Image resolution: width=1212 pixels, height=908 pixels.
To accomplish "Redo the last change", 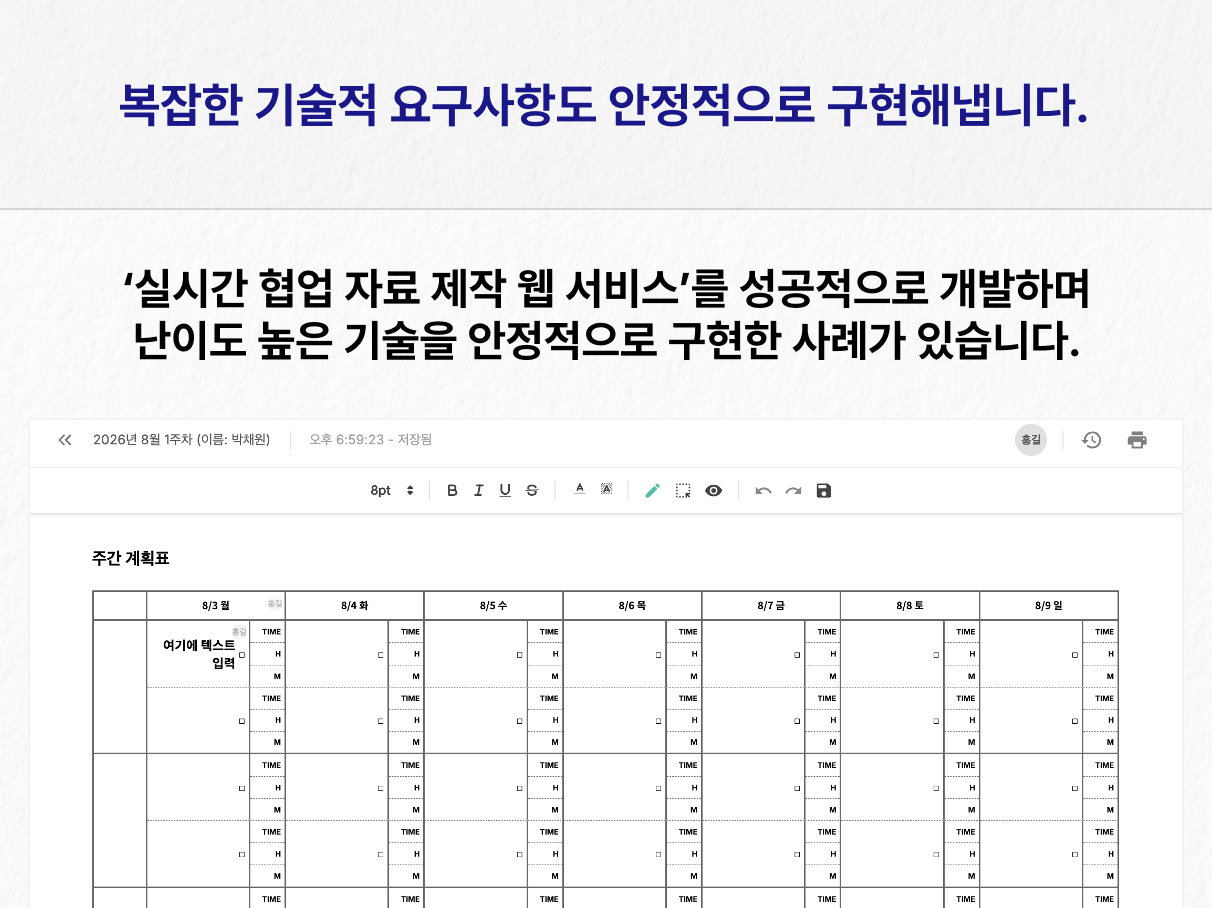I will tap(793, 490).
